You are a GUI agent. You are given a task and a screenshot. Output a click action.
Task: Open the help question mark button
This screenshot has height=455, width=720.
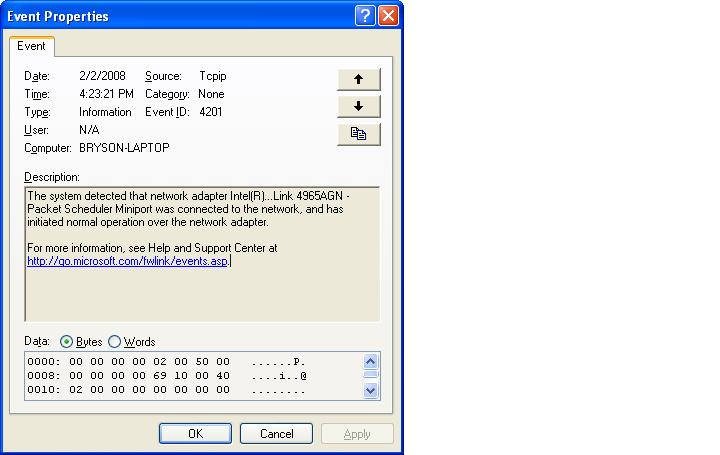365,16
